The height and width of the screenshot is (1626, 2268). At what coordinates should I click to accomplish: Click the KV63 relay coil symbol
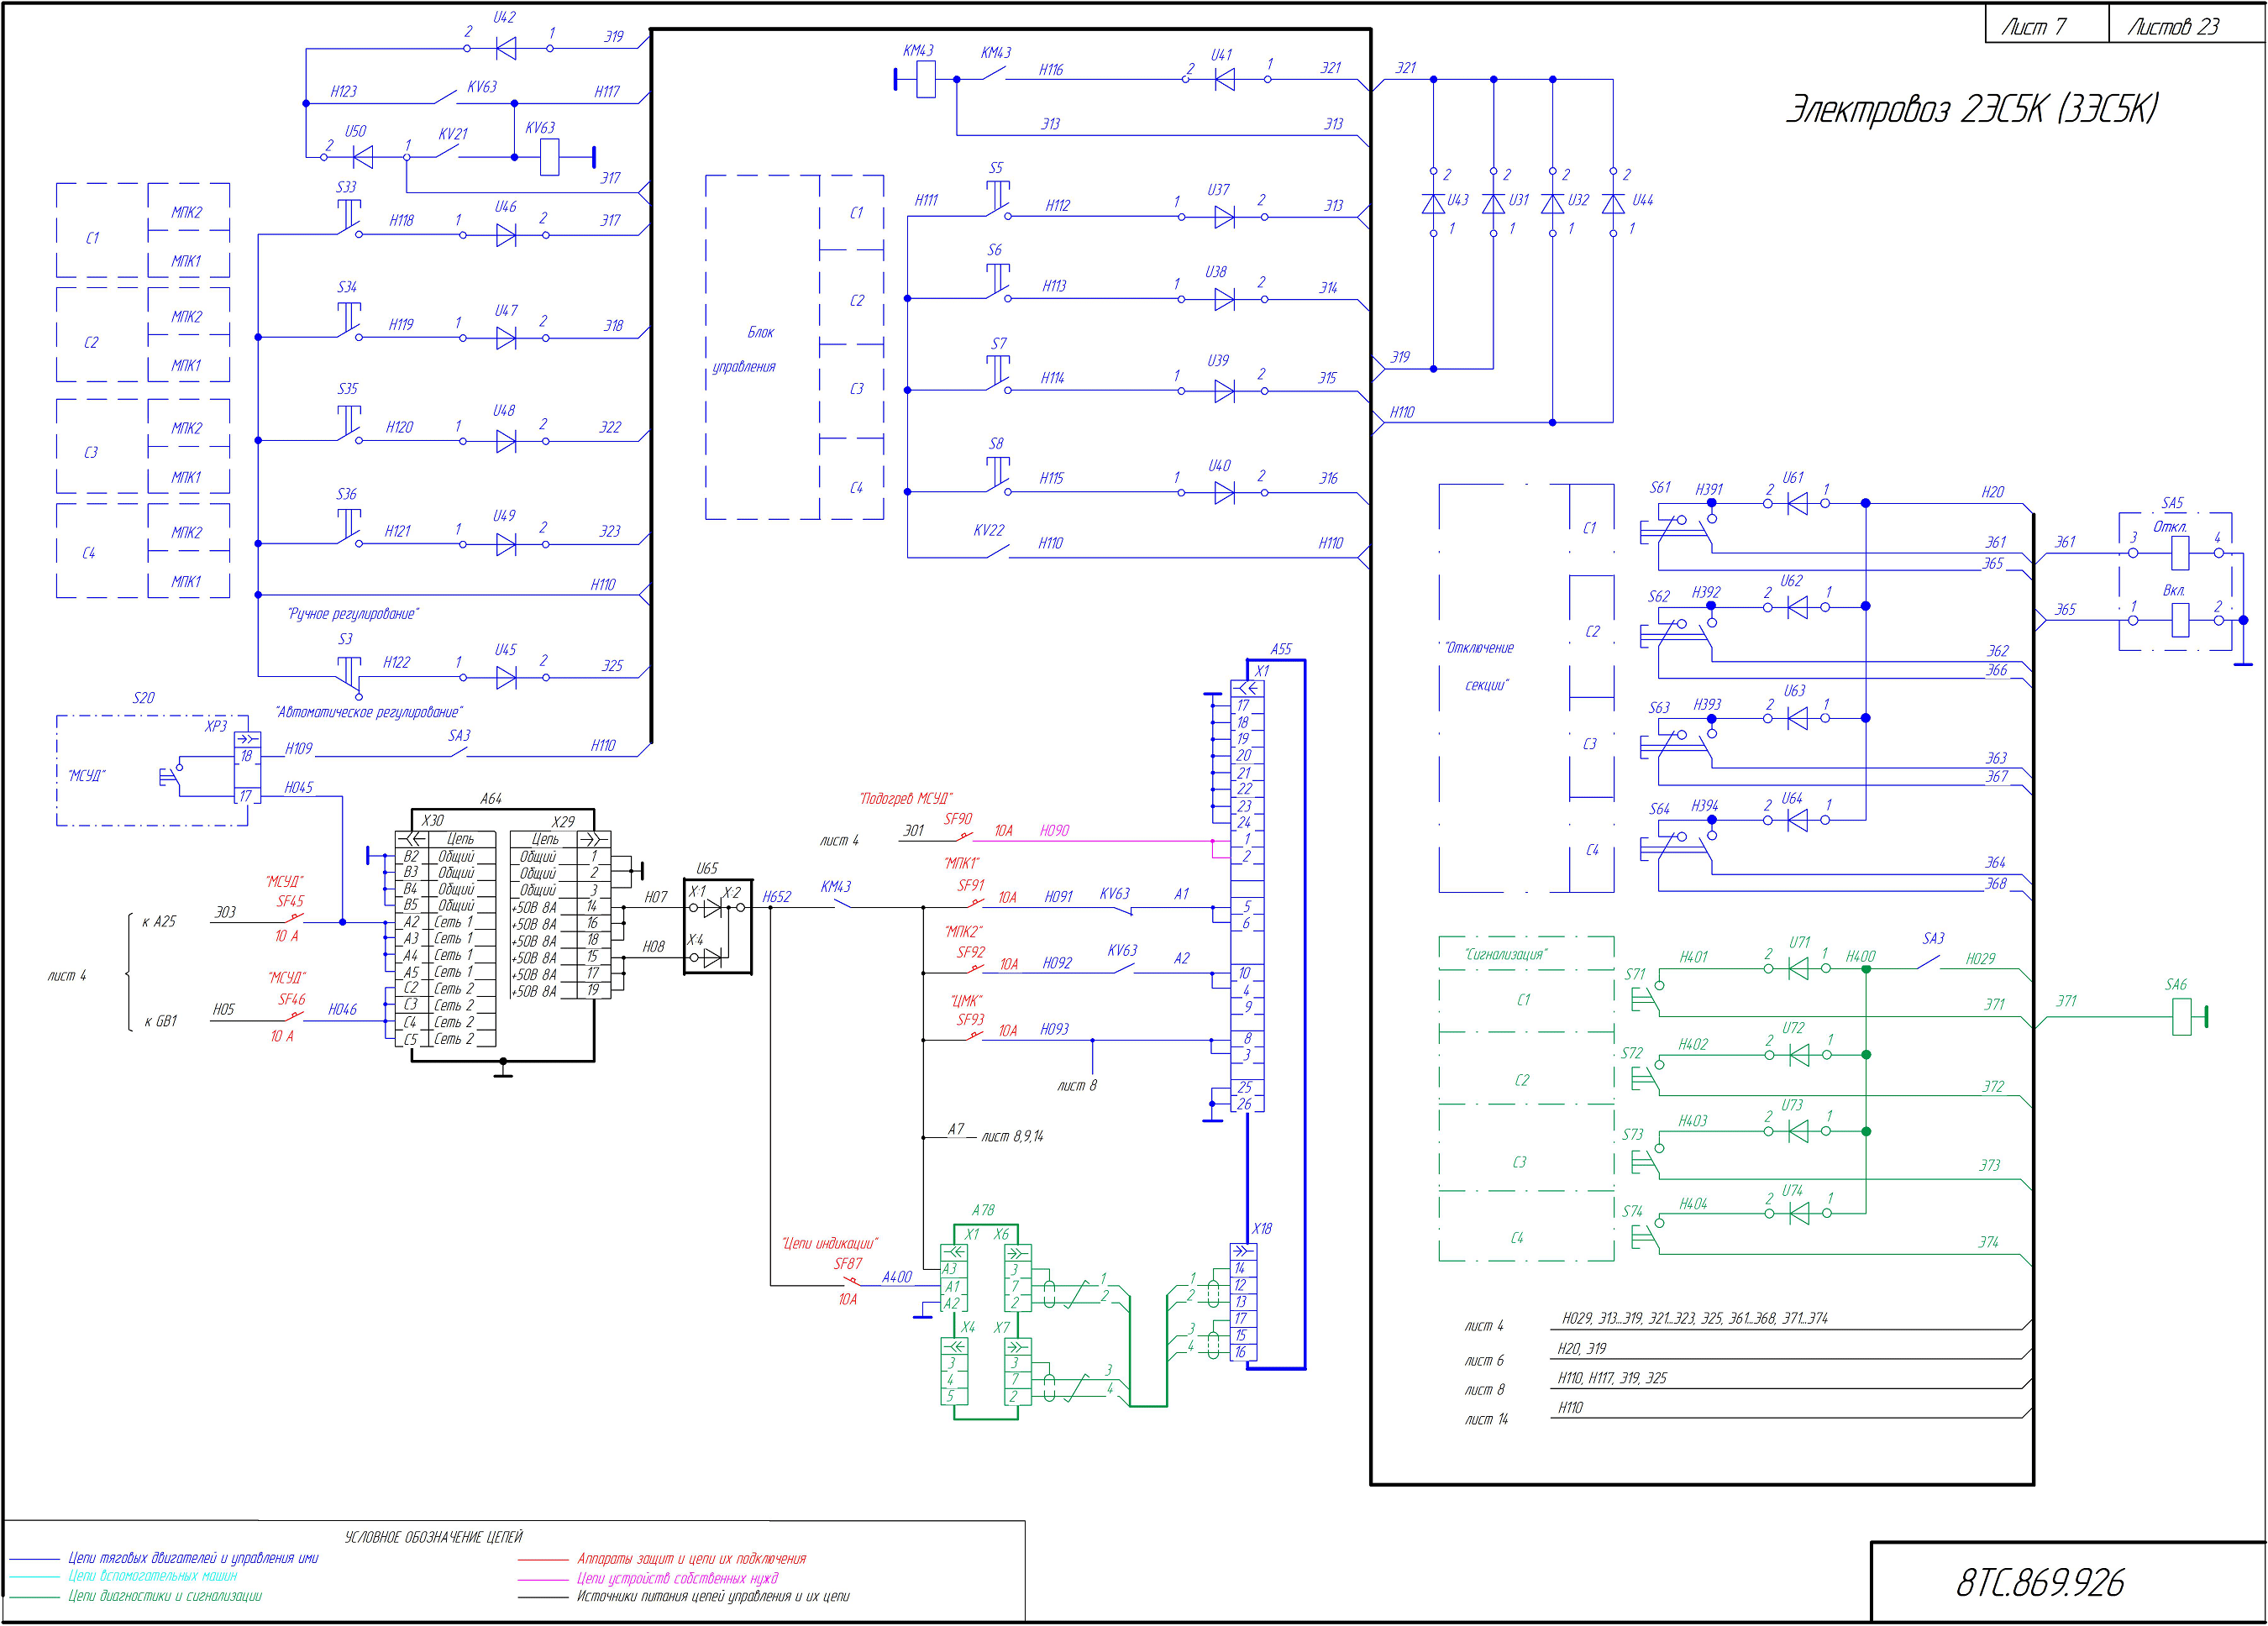pos(549,157)
